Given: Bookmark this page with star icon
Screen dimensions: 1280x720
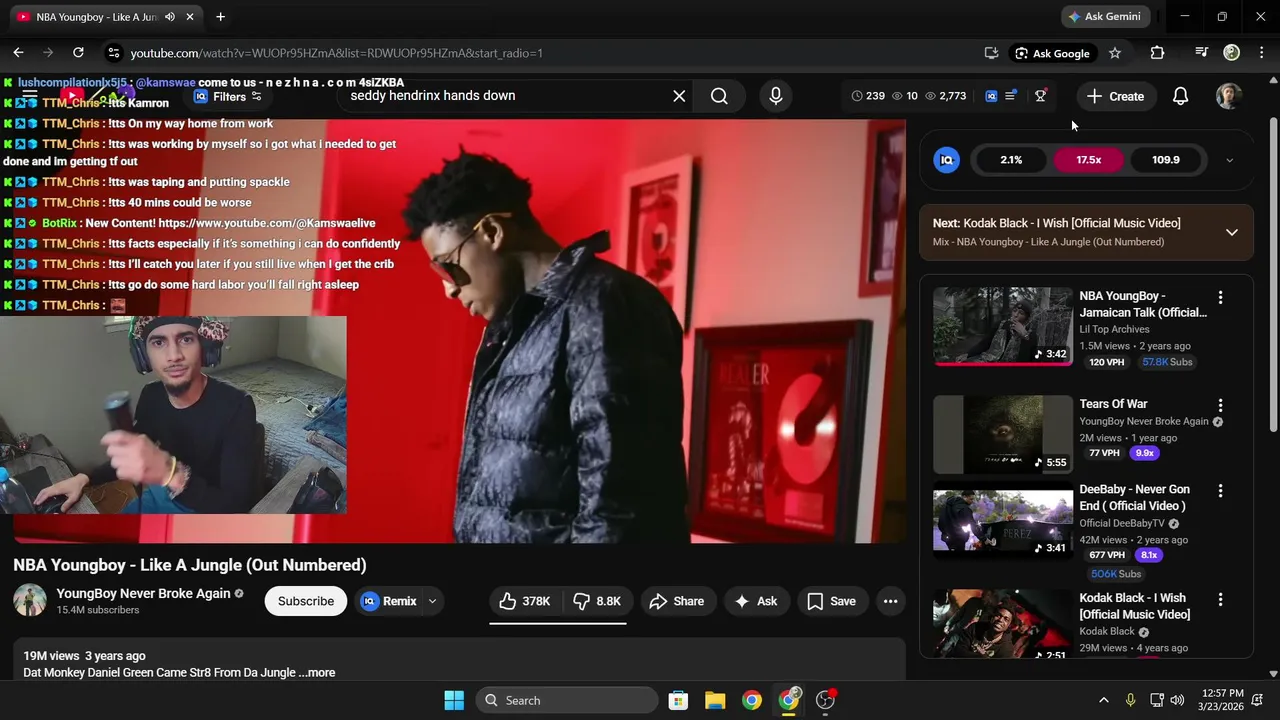Looking at the screenshot, I should [x=1115, y=53].
